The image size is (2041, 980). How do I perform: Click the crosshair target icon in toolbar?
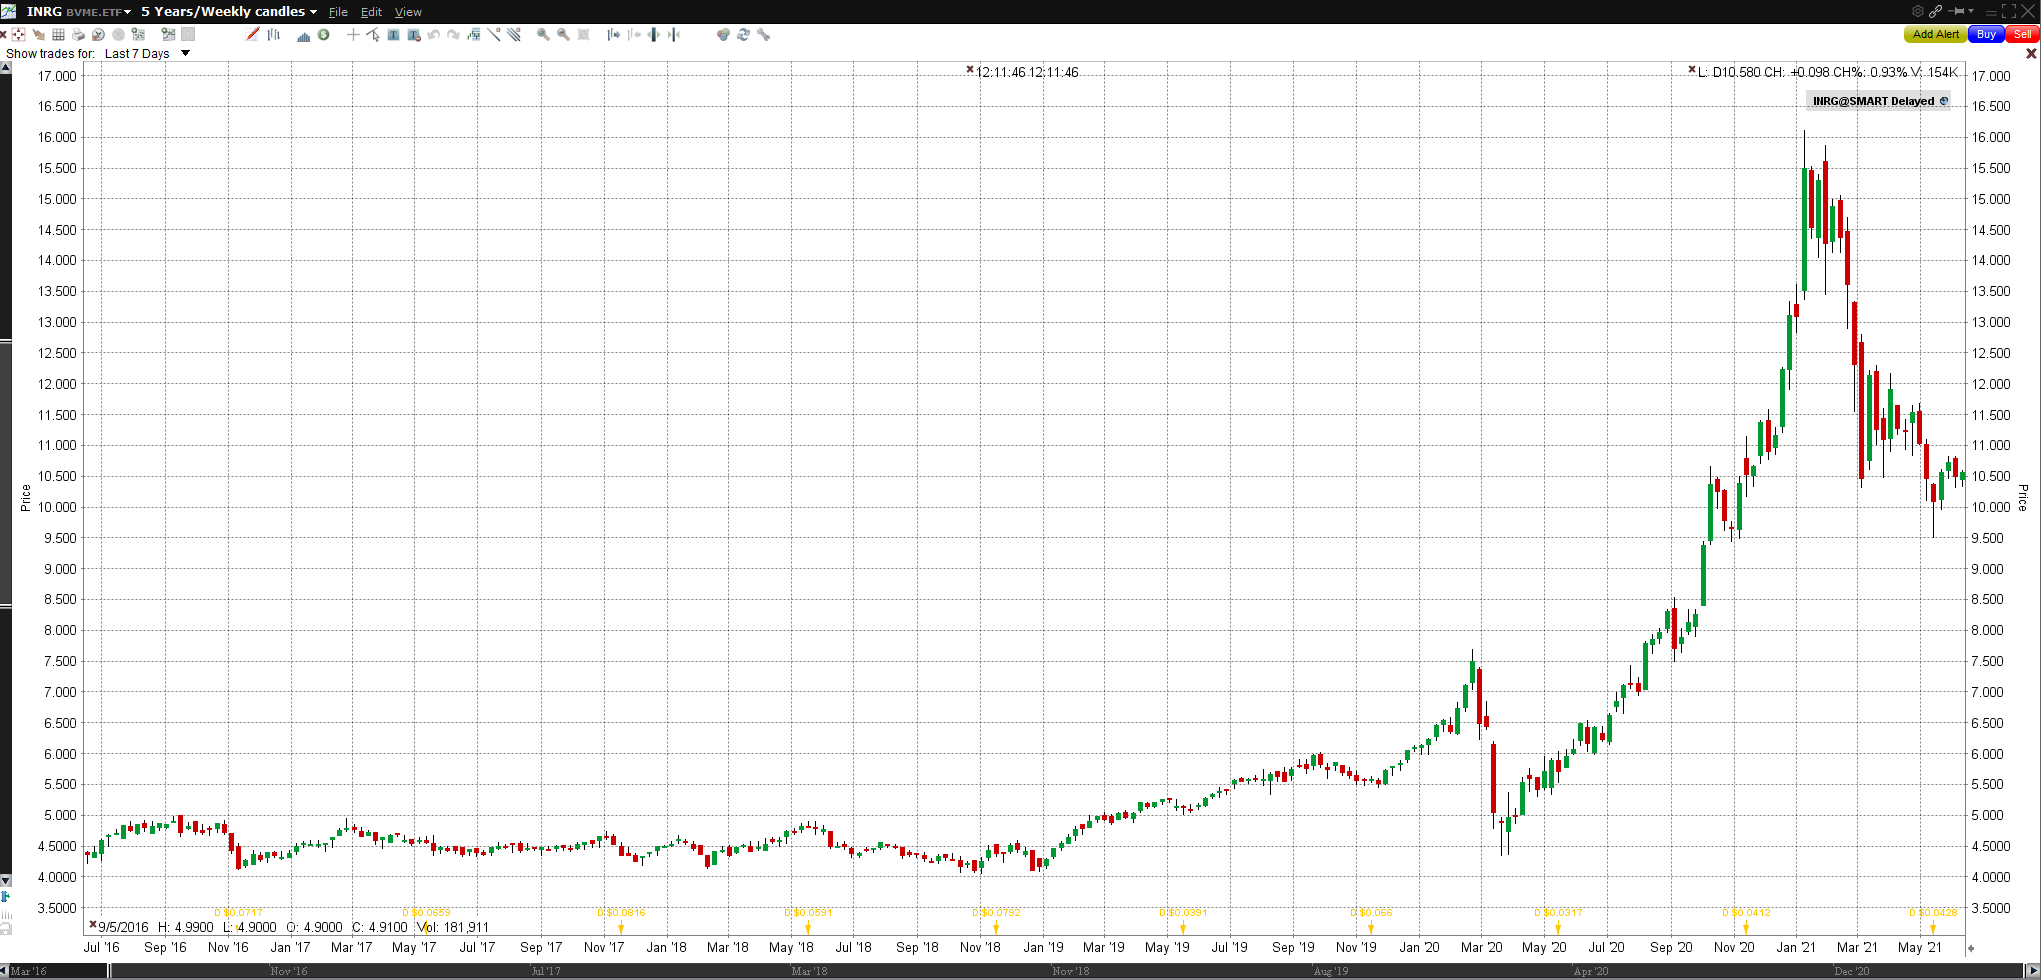[18, 34]
